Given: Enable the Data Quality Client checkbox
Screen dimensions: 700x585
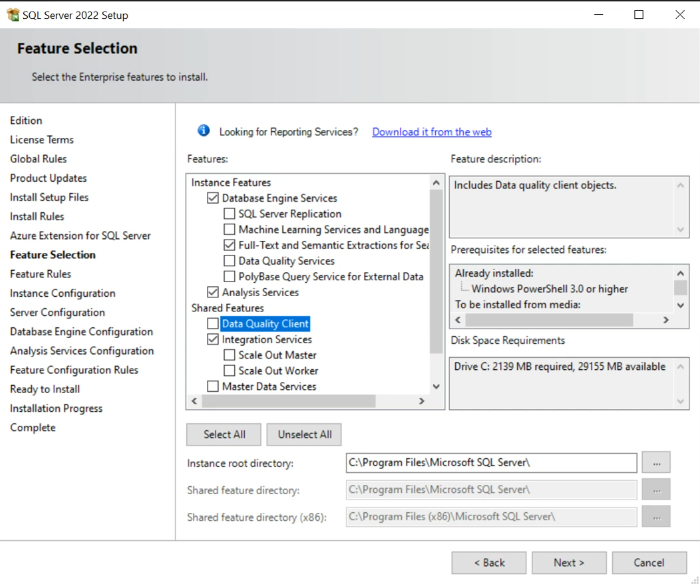Looking at the screenshot, I should click(x=213, y=323).
